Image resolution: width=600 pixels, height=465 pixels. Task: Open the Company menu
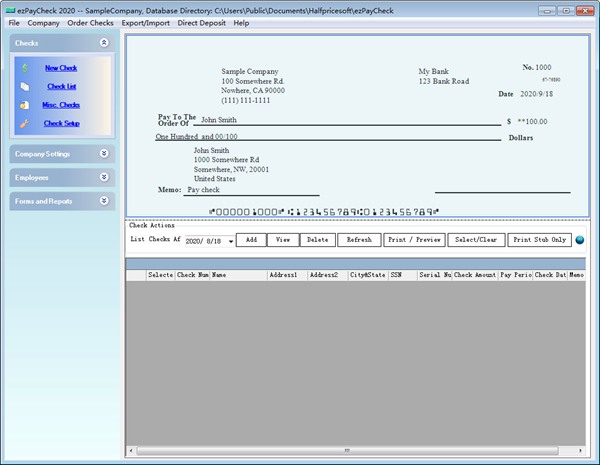tap(43, 22)
